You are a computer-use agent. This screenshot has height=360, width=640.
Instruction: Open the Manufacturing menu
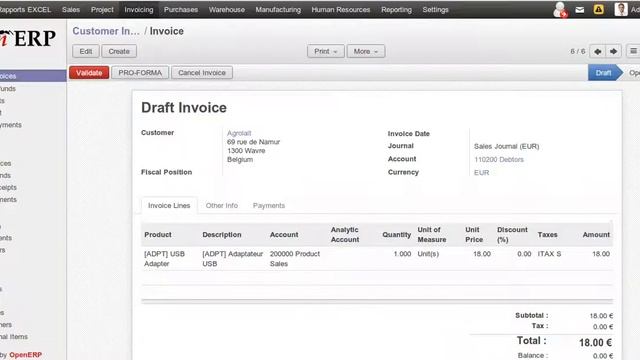(278, 9)
